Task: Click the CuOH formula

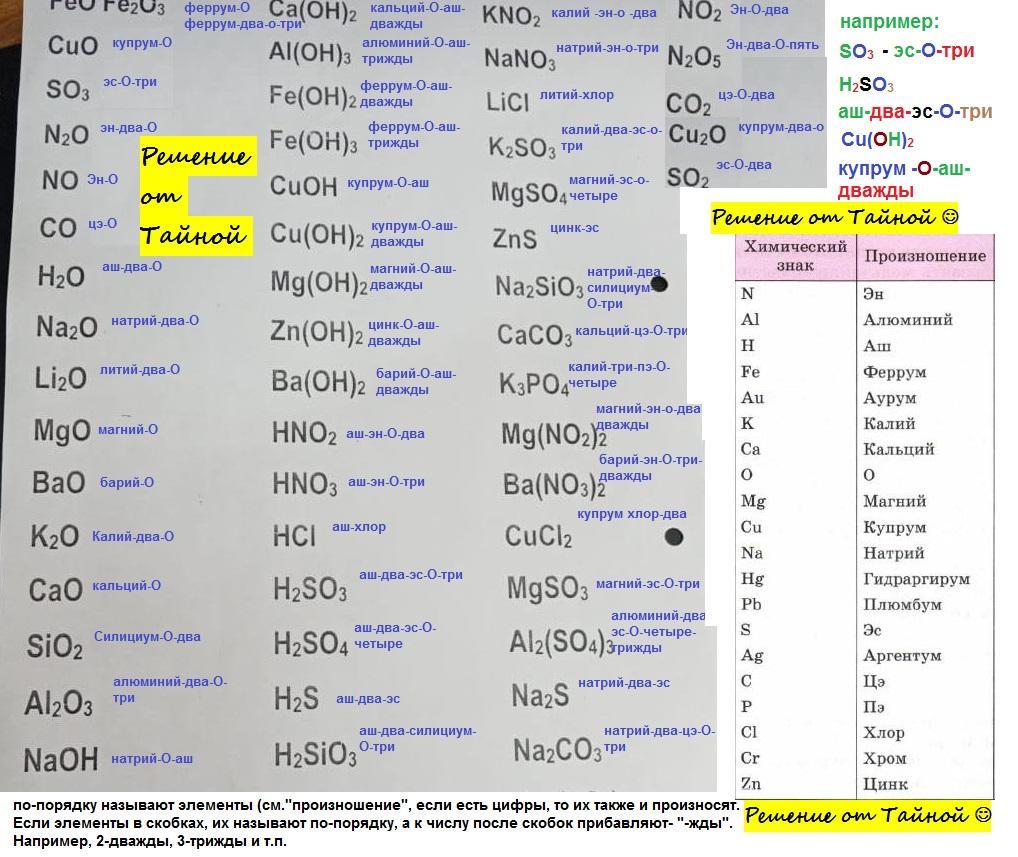Action: [304, 186]
